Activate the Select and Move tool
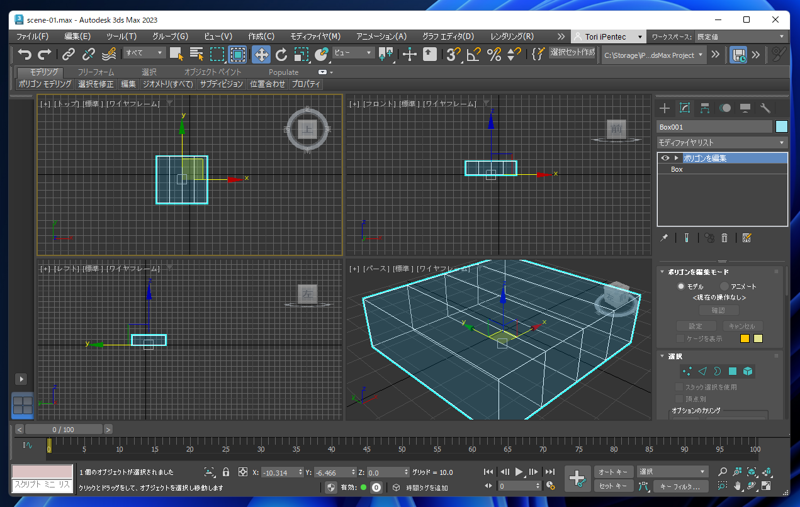Viewport: 800px width, 507px height. (x=261, y=54)
